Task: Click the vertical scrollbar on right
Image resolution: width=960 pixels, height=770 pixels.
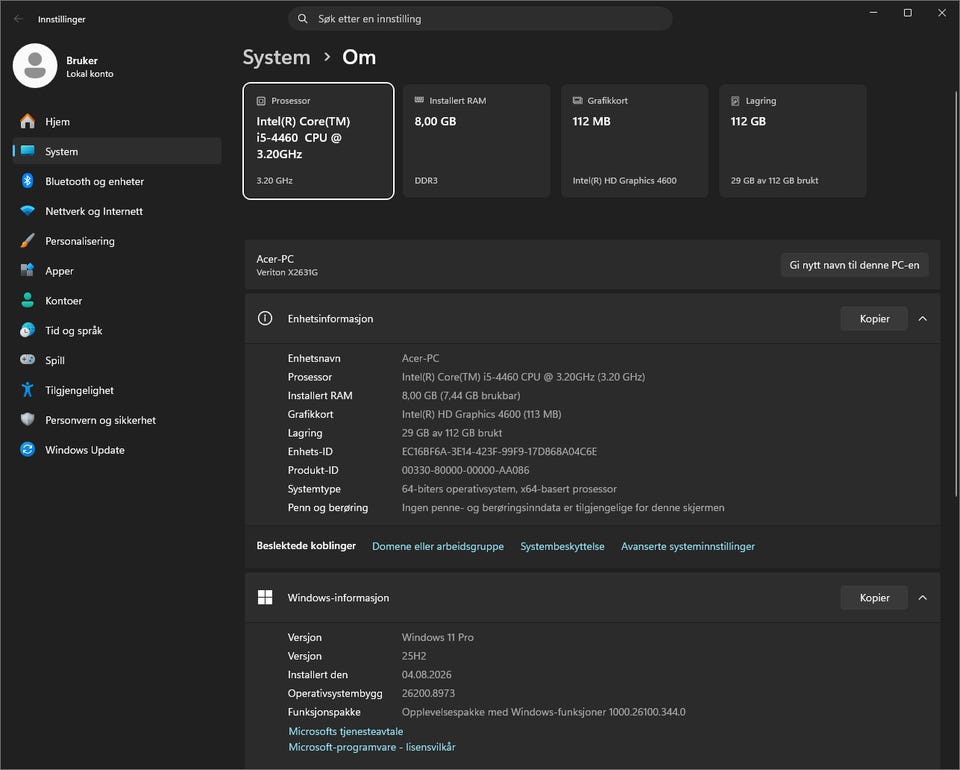Action: click(x=956, y=294)
